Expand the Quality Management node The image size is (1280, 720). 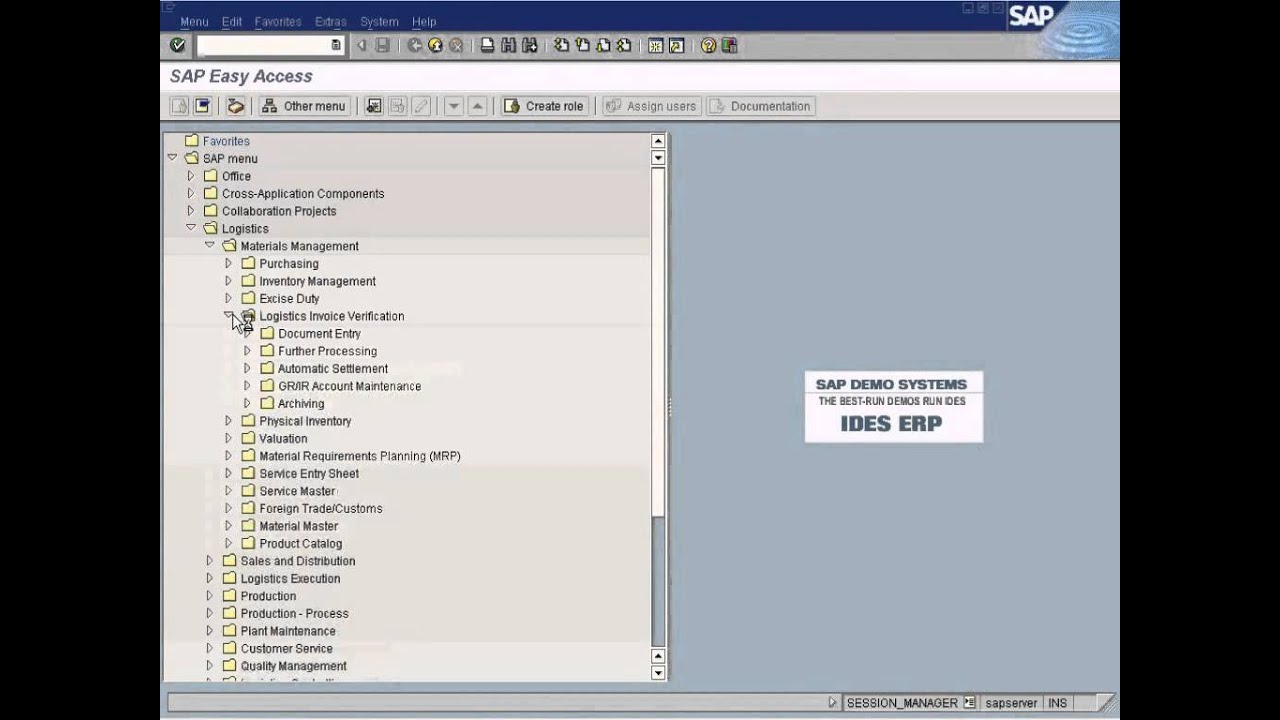[209, 666]
